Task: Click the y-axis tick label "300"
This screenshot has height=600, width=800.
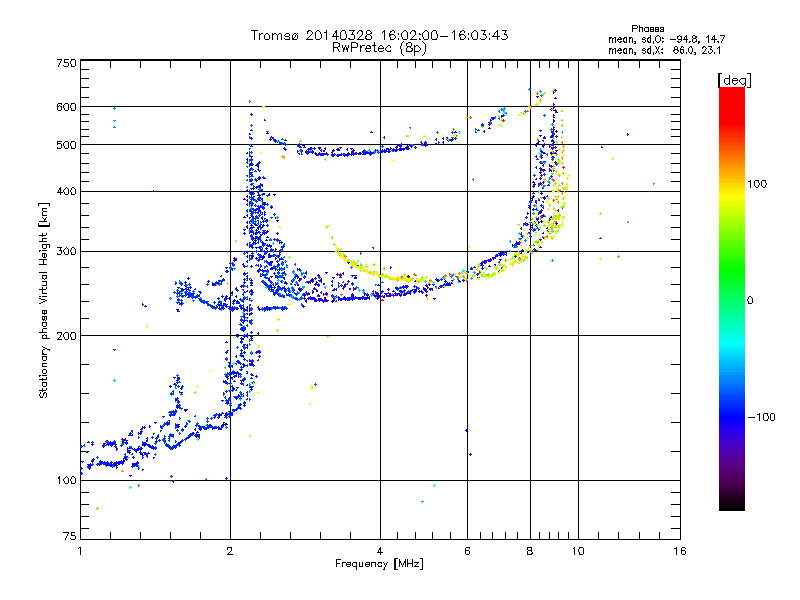Action: coord(66,252)
